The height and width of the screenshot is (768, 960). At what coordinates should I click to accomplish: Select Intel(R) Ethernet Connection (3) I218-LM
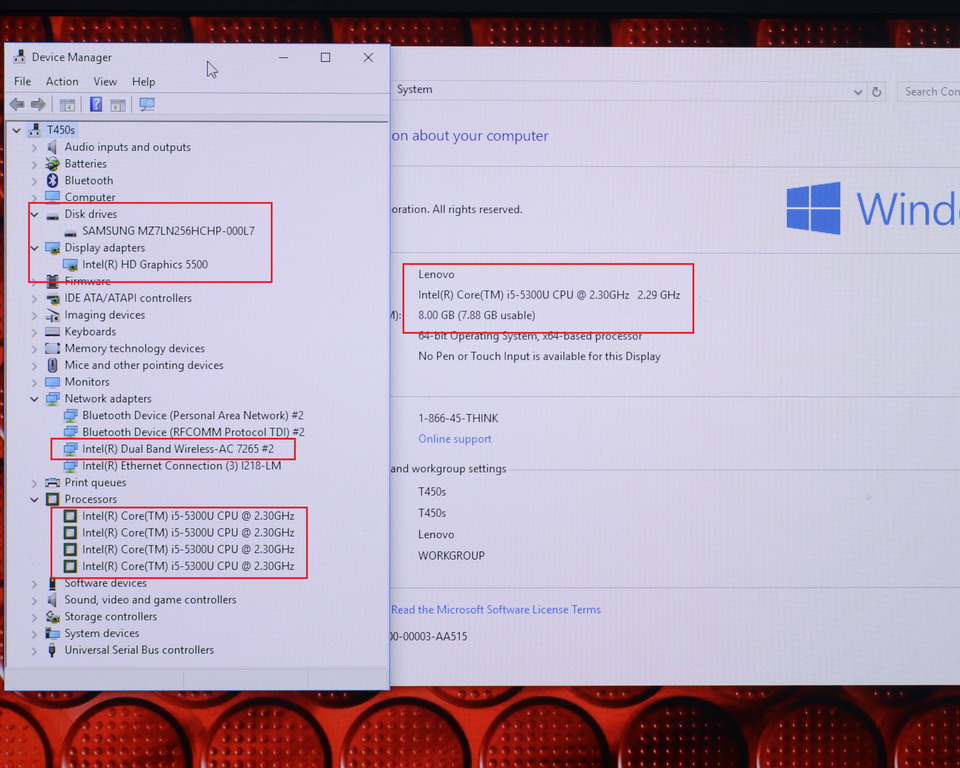pyautogui.click(x=182, y=465)
